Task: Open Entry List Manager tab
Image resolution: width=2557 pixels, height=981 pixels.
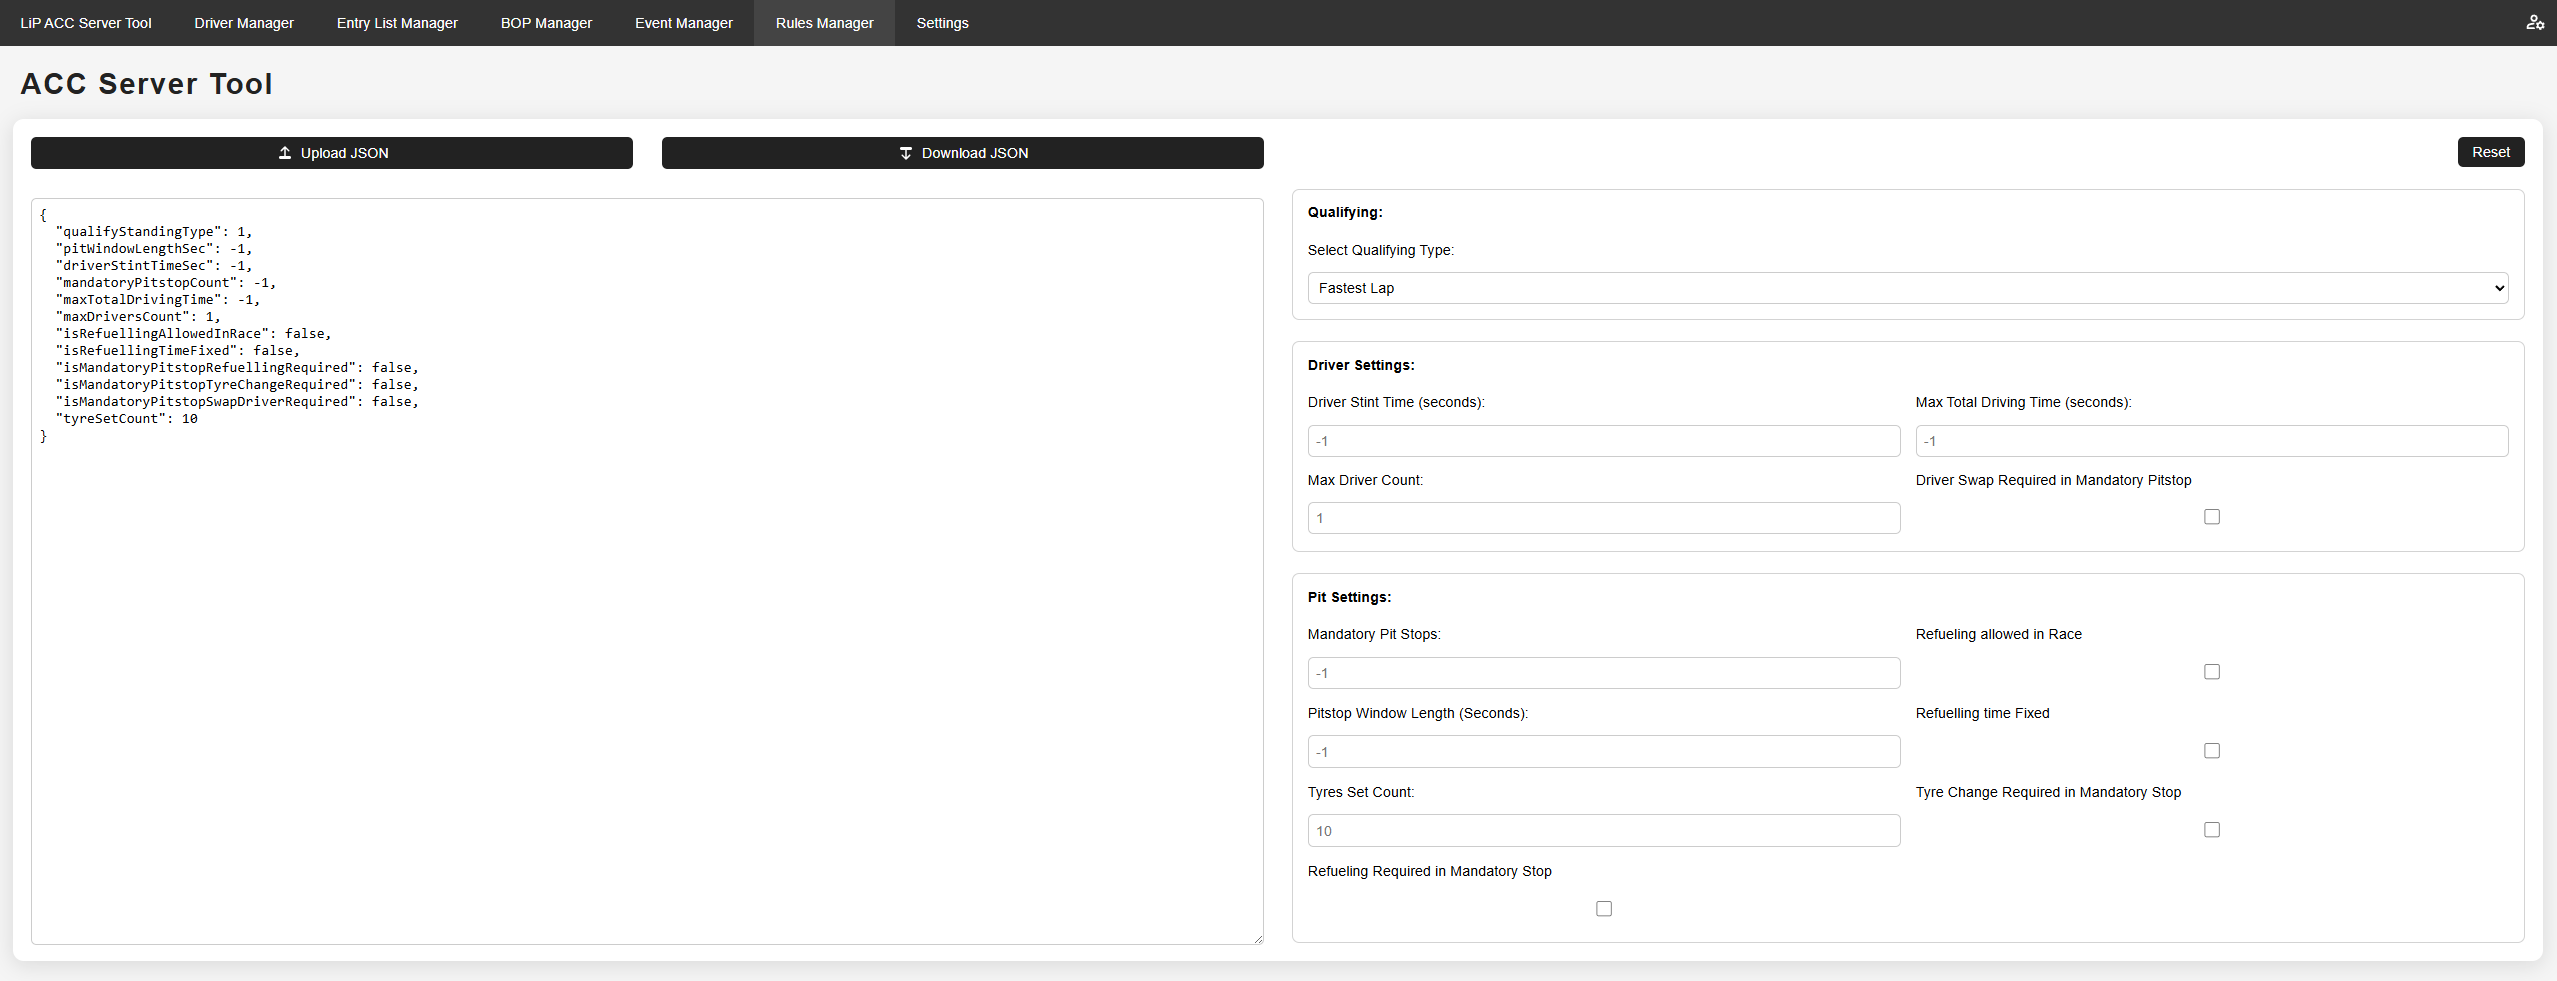Action: click(x=397, y=23)
